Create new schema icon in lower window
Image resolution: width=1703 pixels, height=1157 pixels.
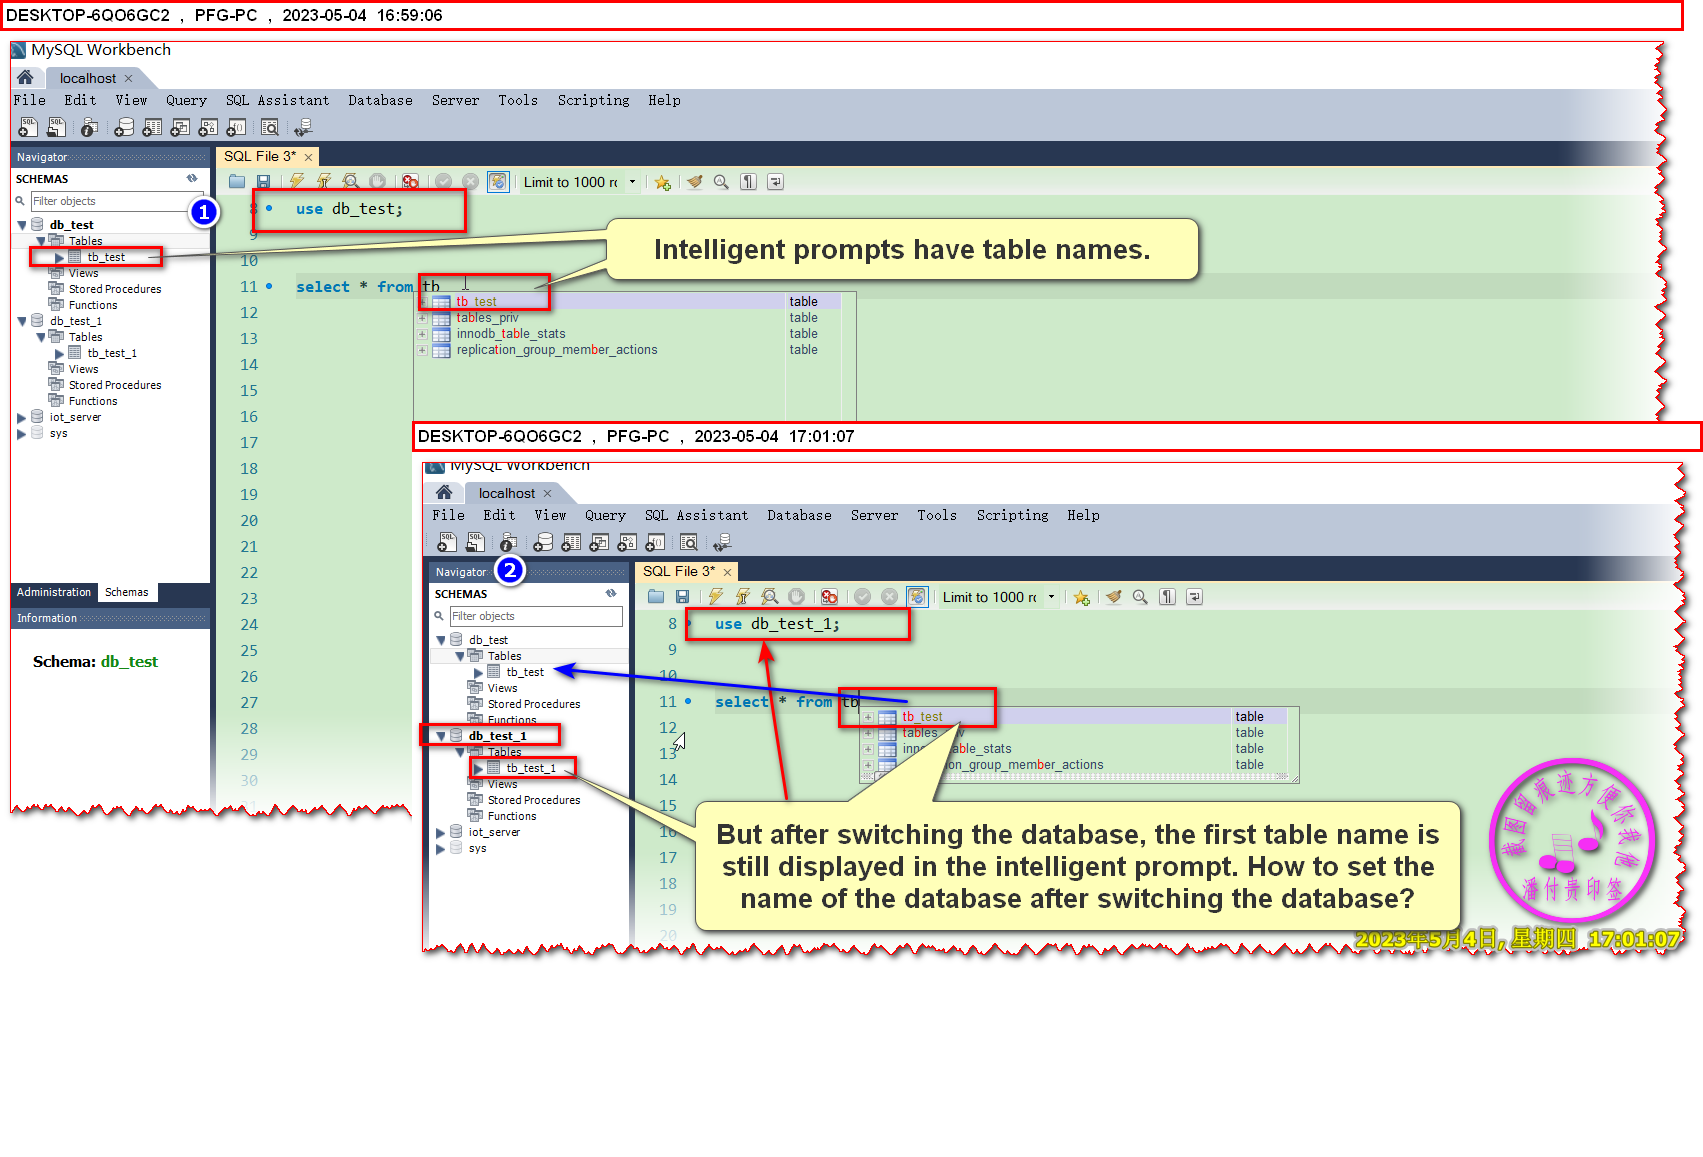coord(543,542)
